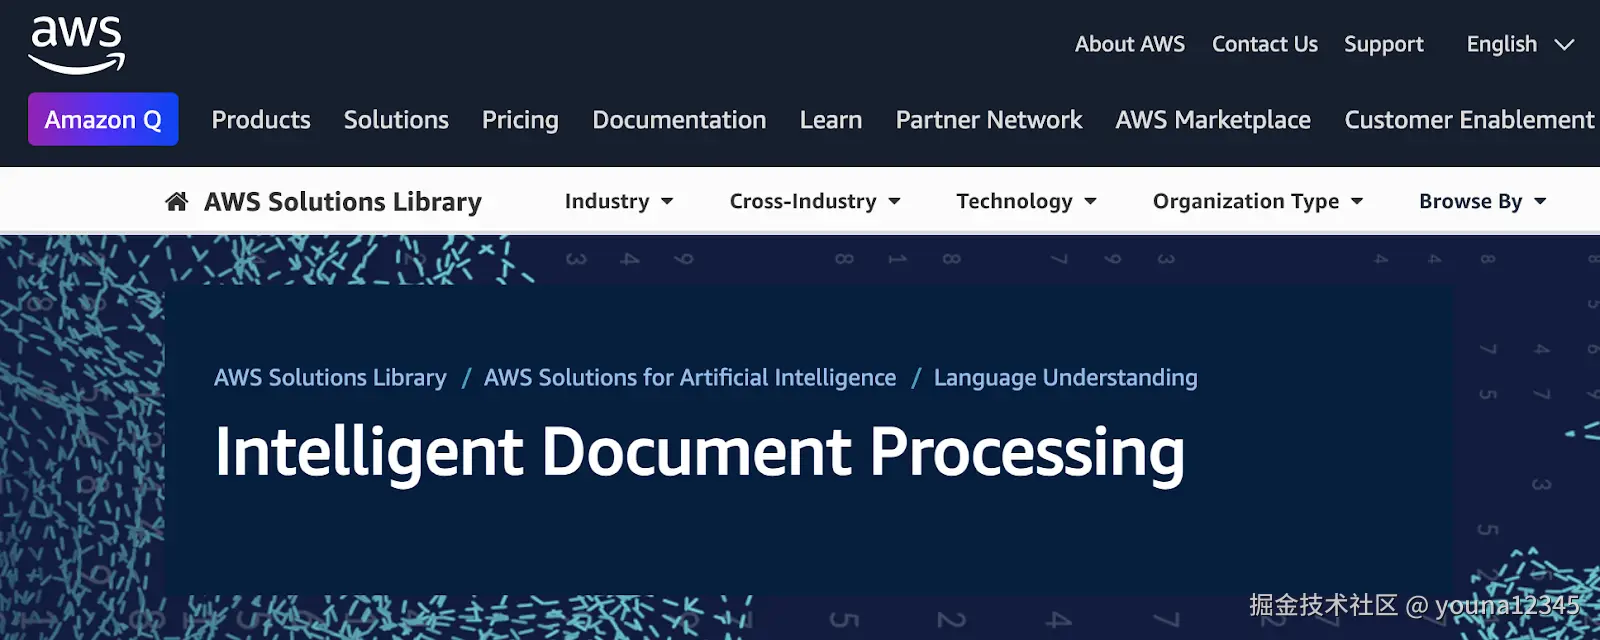Open the Documentation menu
The height and width of the screenshot is (640, 1600).
(x=679, y=120)
